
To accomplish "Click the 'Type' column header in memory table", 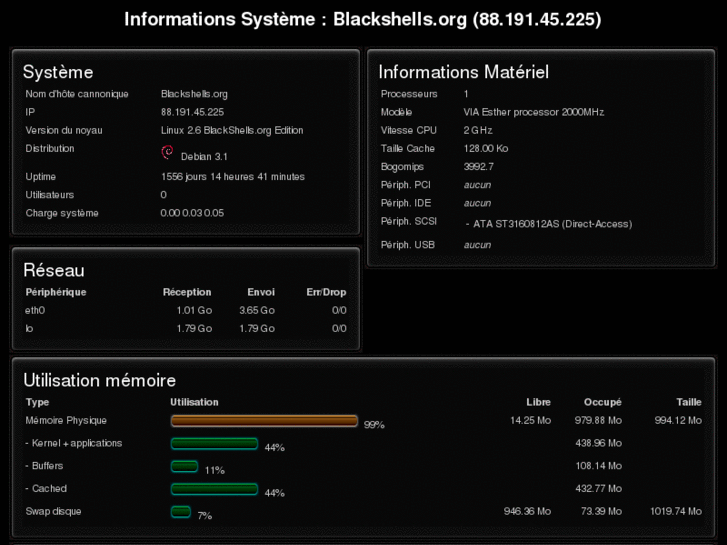I will point(37,402).
